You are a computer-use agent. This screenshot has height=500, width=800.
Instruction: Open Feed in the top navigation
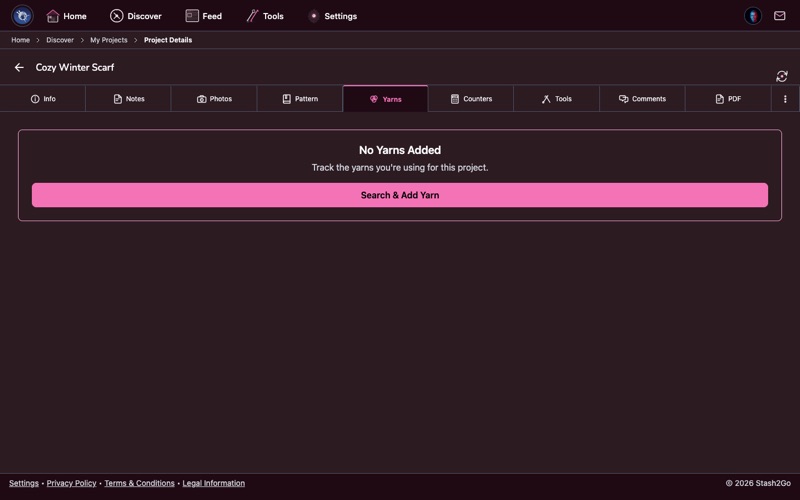click(x=204, y=16)
